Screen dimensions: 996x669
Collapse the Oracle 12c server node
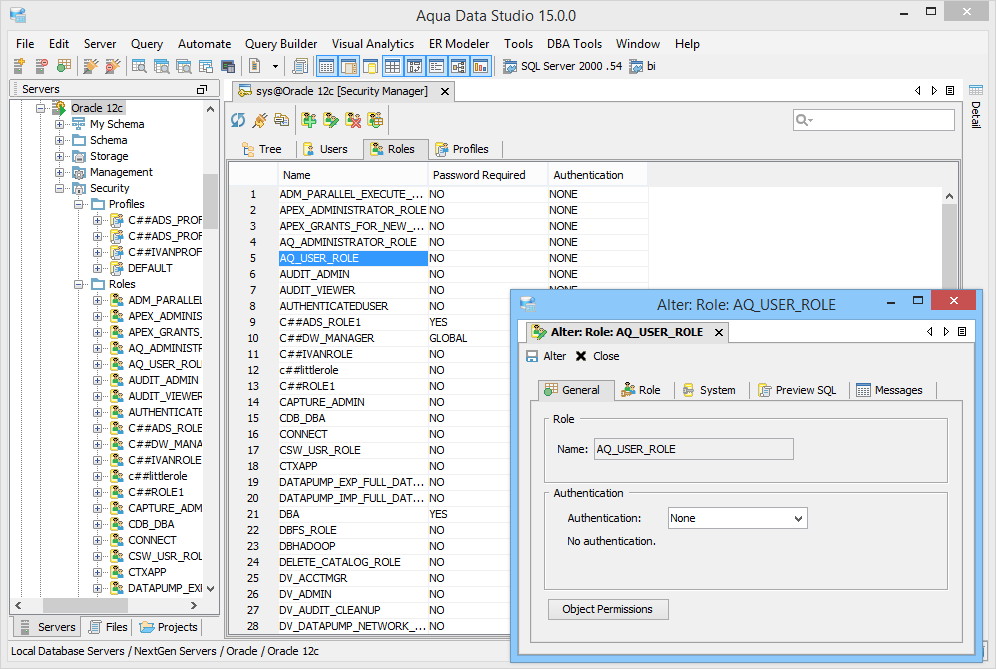[40, 108]
